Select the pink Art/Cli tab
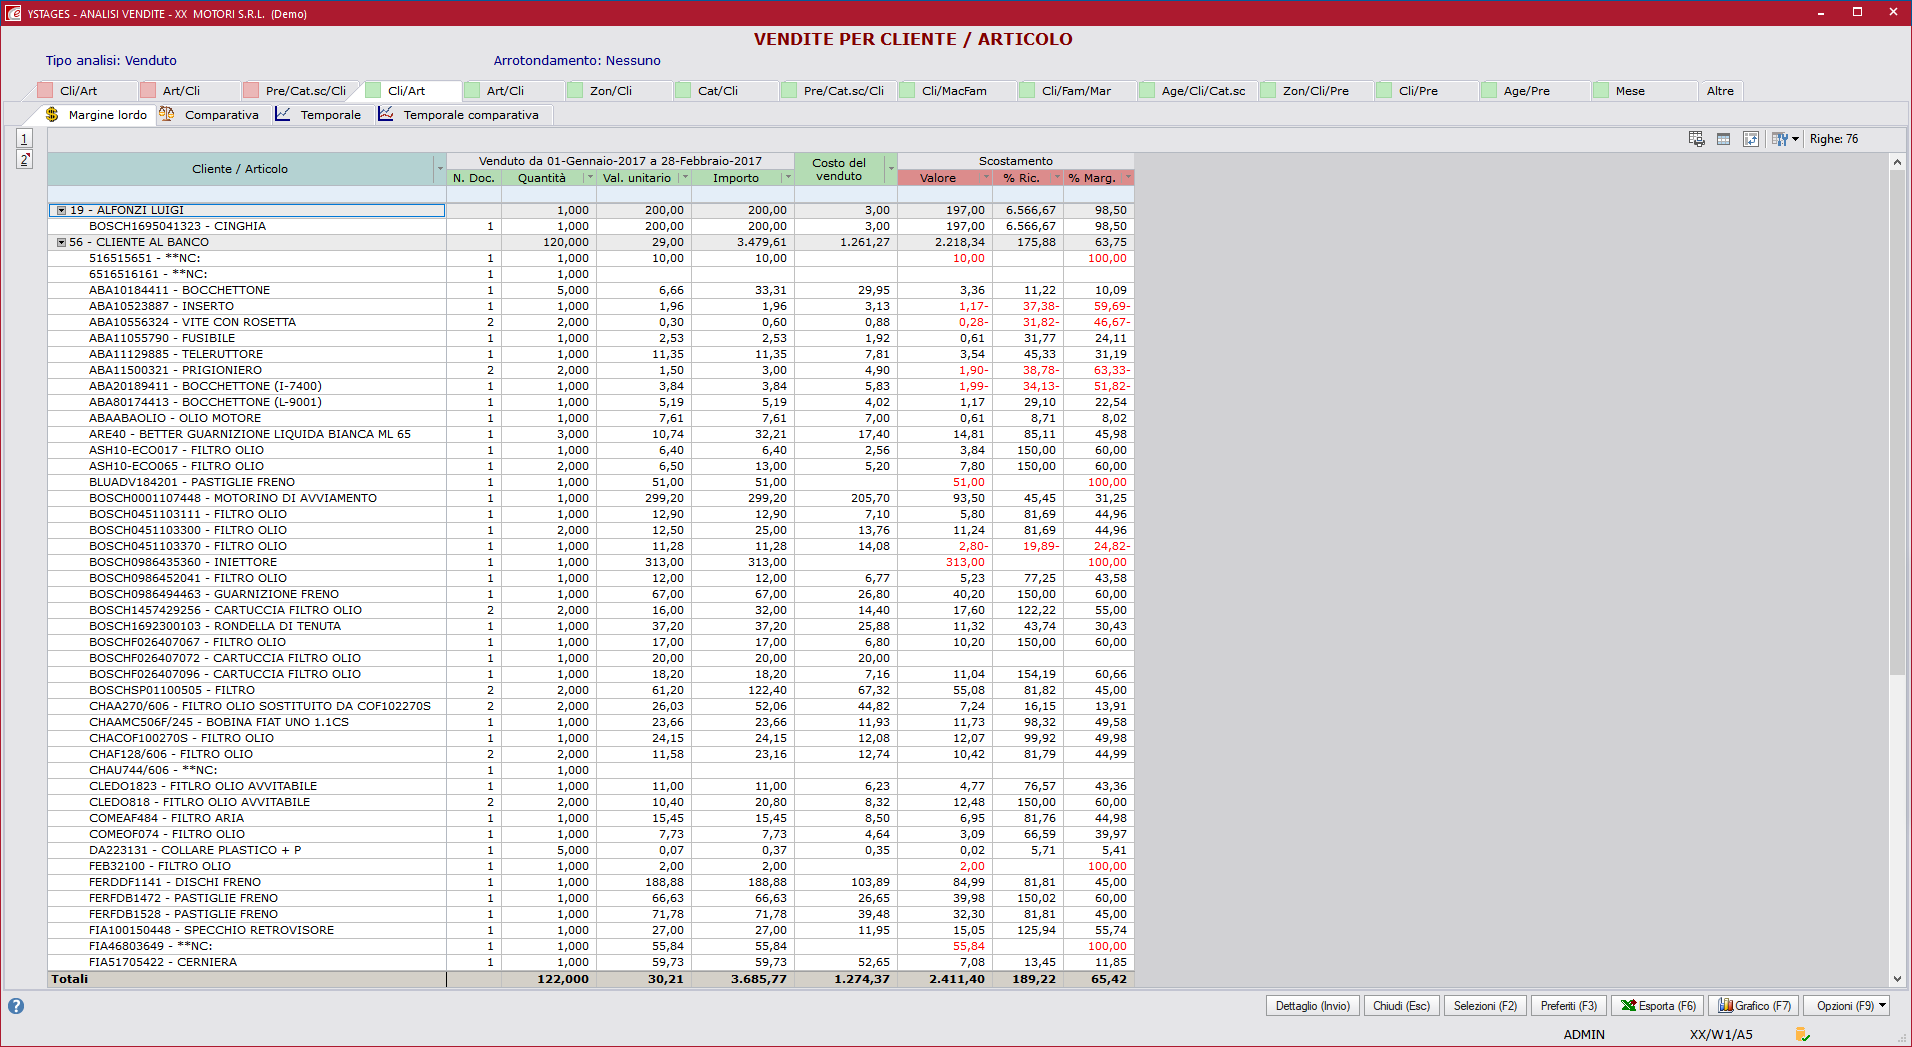Viewport: 1912px width, 1047px height. (x=181, y=91)
